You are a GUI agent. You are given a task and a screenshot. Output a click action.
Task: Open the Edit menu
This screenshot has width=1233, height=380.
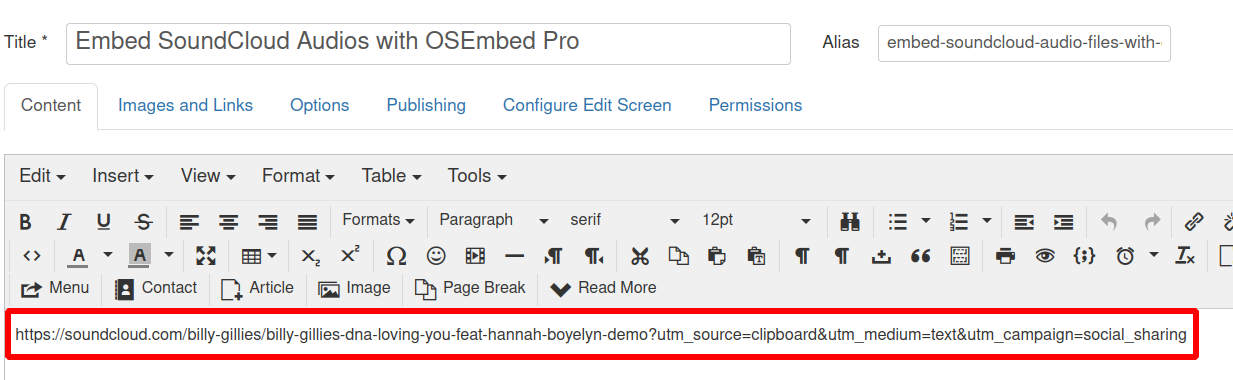[43, 176]
